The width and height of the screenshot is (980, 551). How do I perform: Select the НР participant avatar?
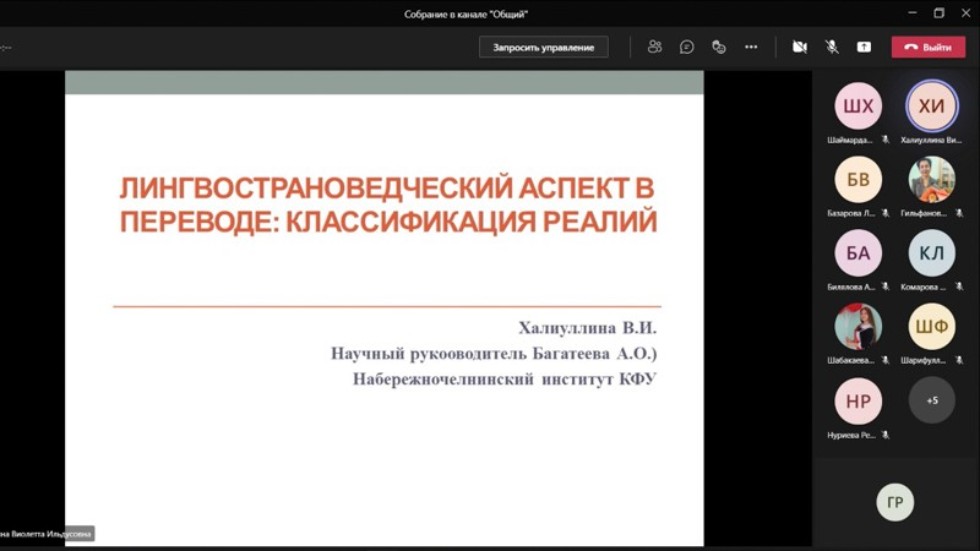click(x=858, y=400)
